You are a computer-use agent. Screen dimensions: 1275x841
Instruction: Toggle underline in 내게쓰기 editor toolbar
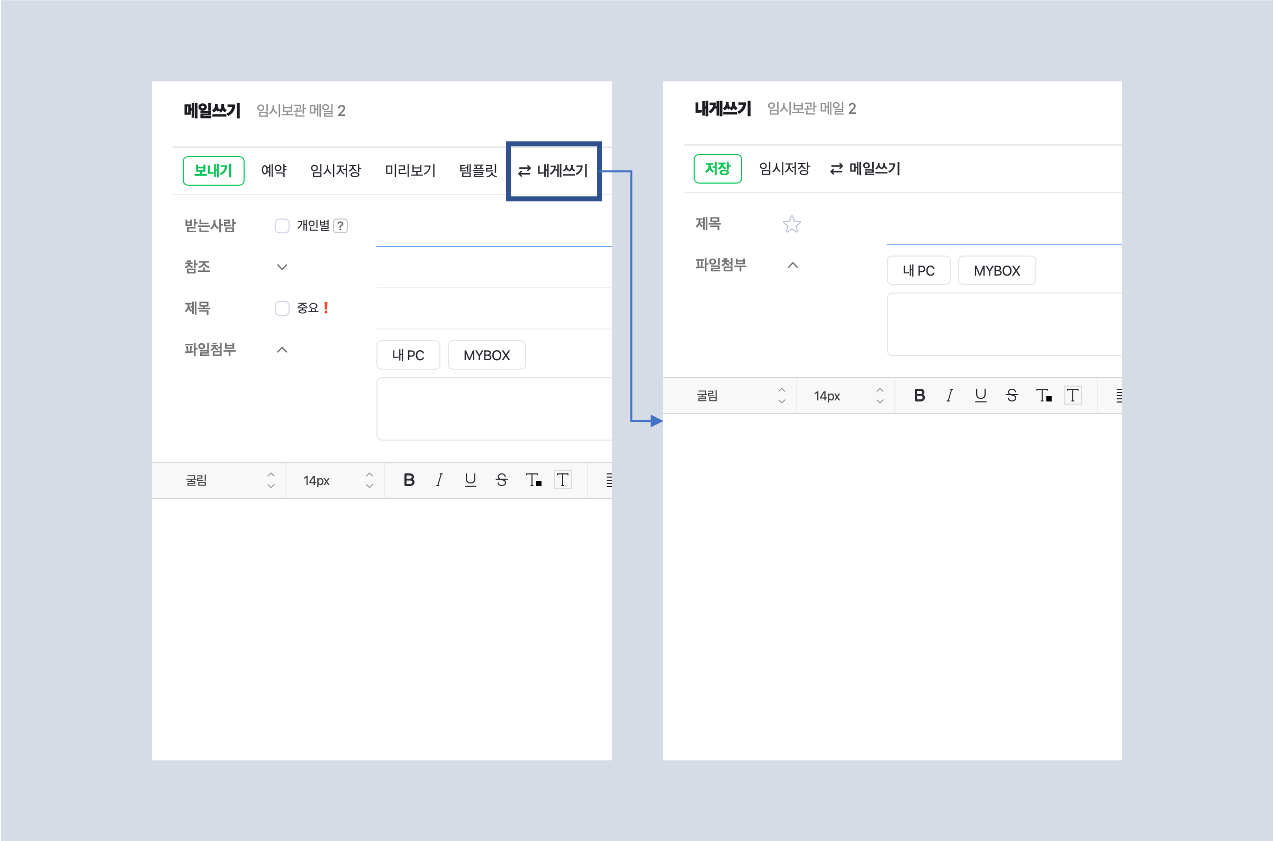point(981,396)
